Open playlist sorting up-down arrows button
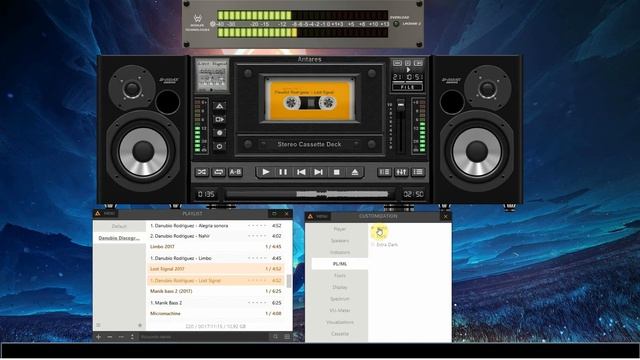This screenshot has width=640, height=360. (132, 337)
